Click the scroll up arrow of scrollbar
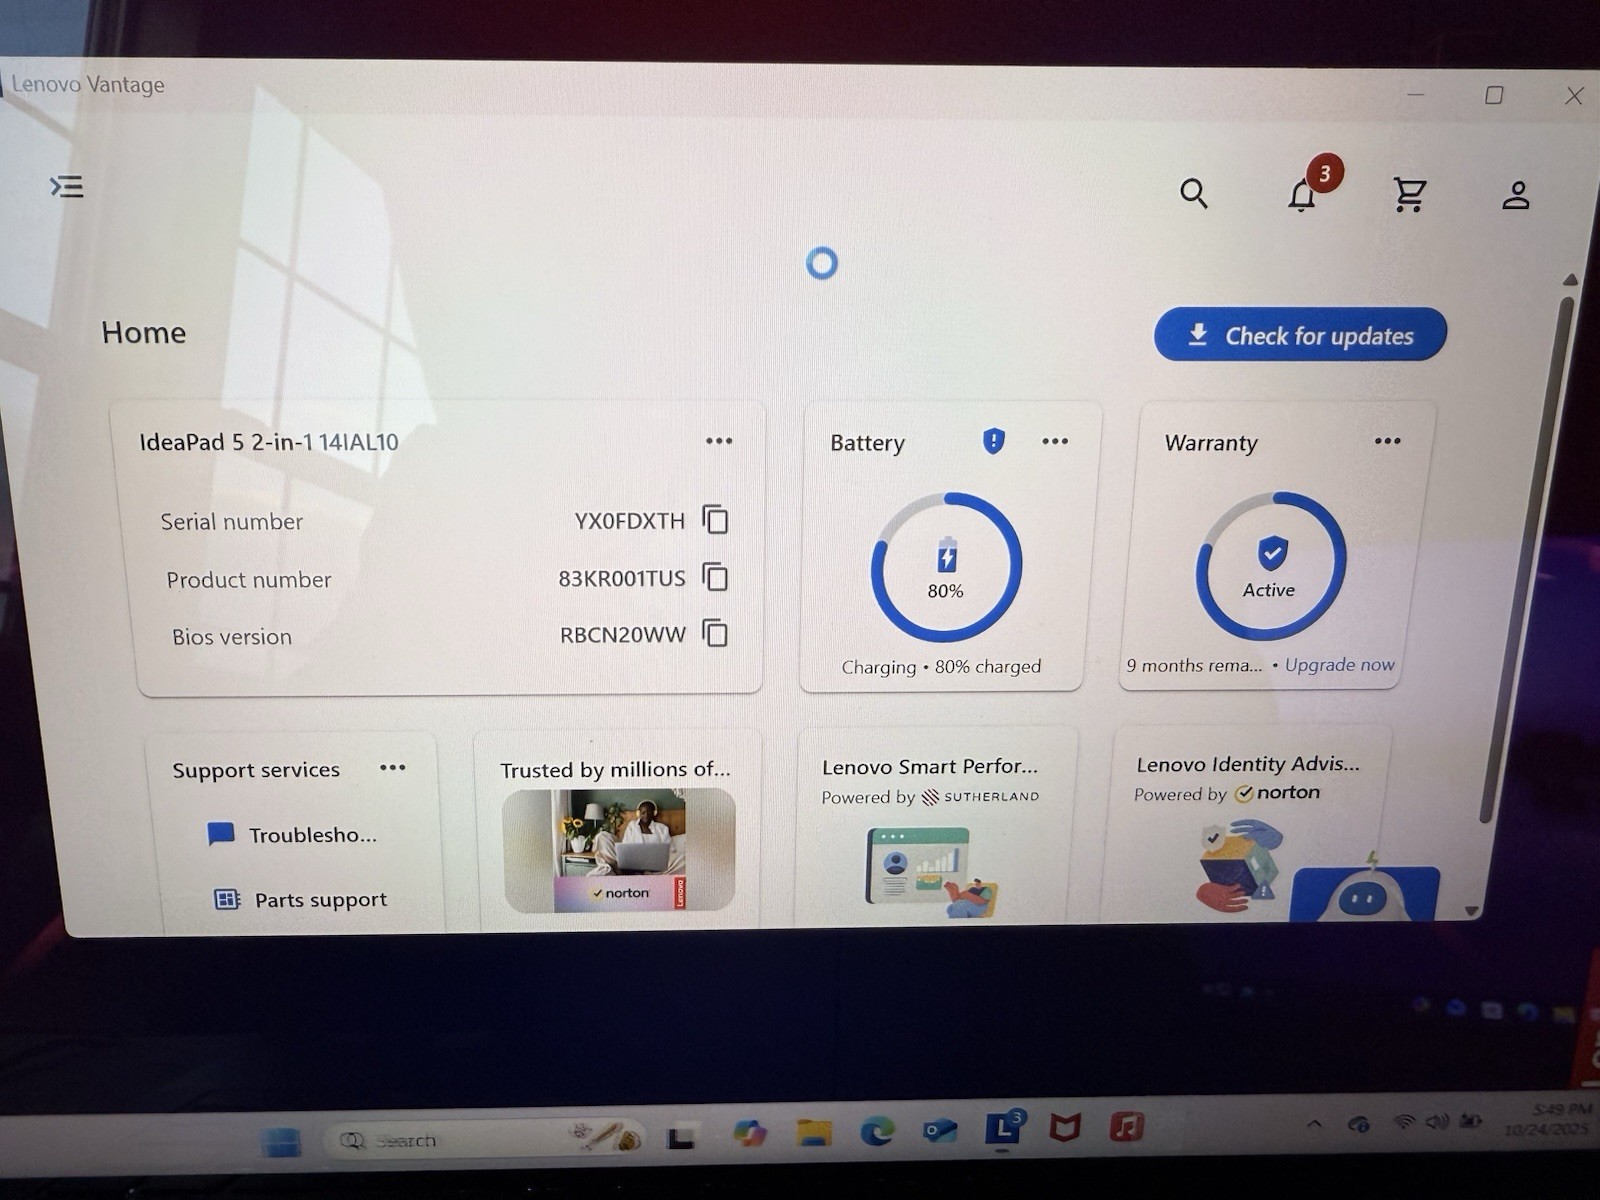 click(1570, 280)
